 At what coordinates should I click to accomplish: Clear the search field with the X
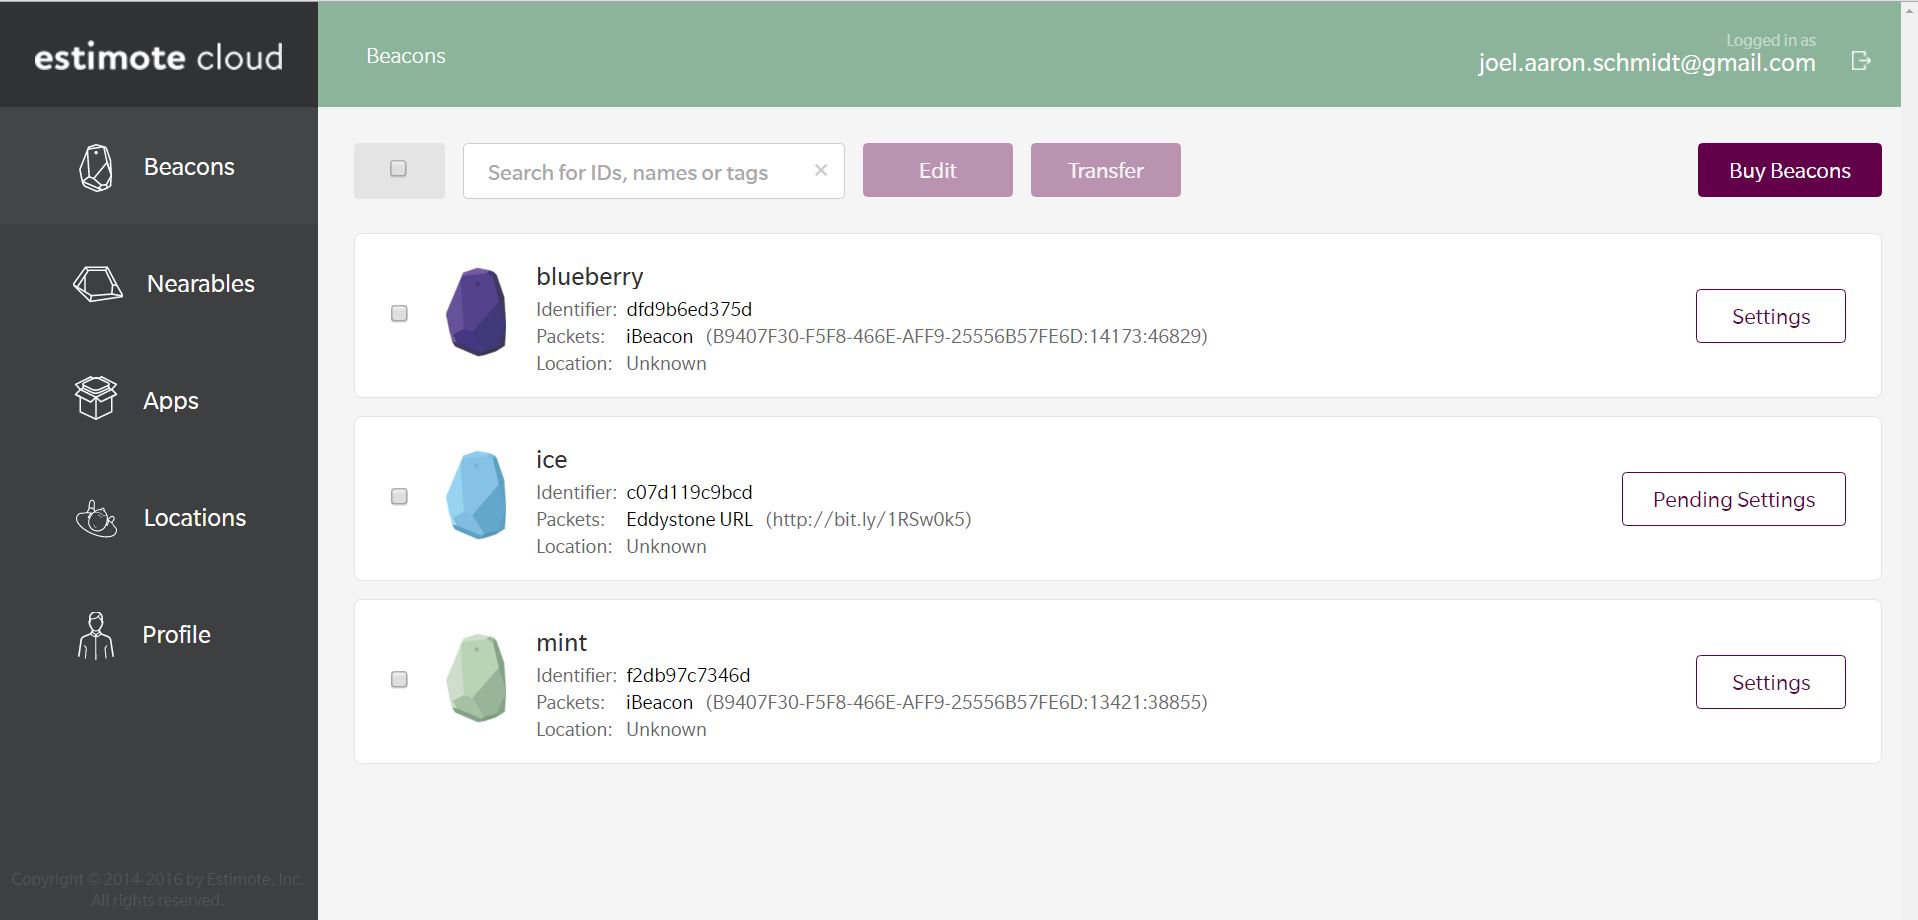pyautogui.click(x=821, y=170)
